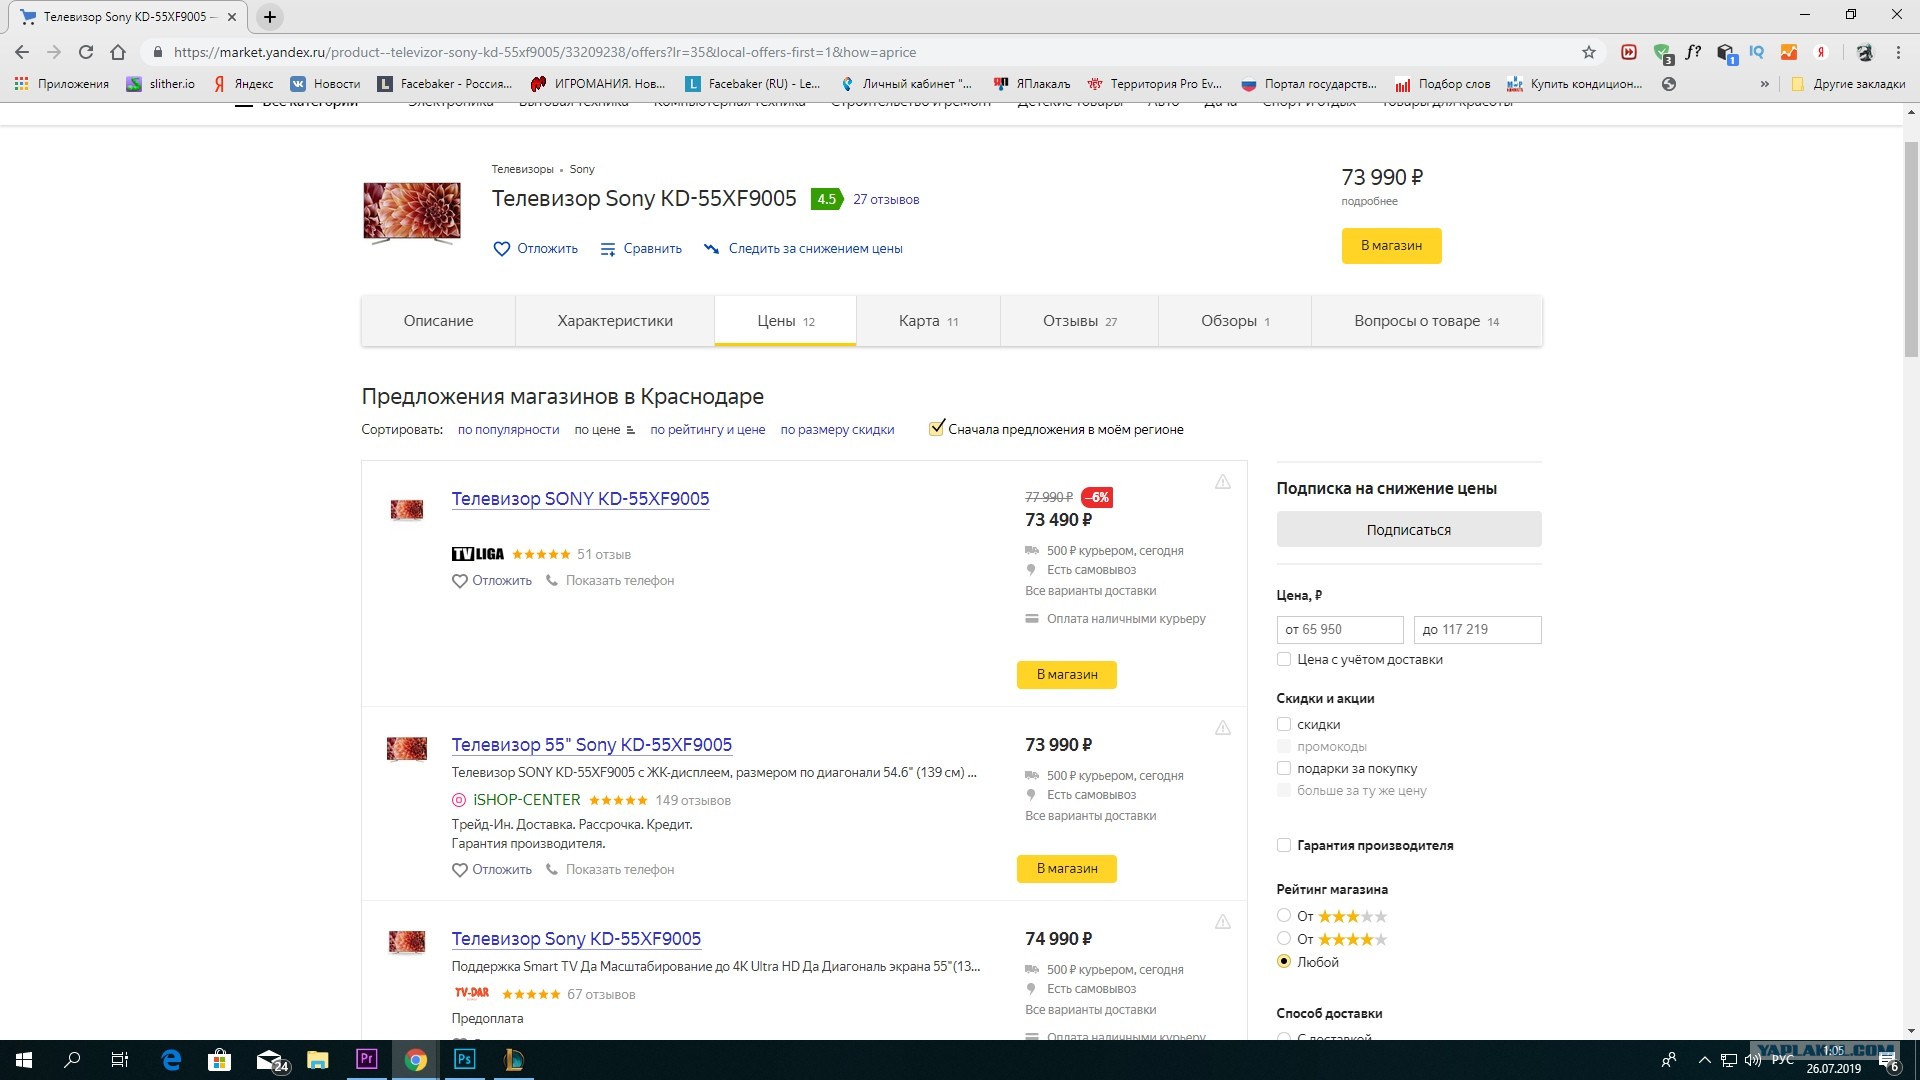Open the '27 отзывов' reviews link

point(886,200)
